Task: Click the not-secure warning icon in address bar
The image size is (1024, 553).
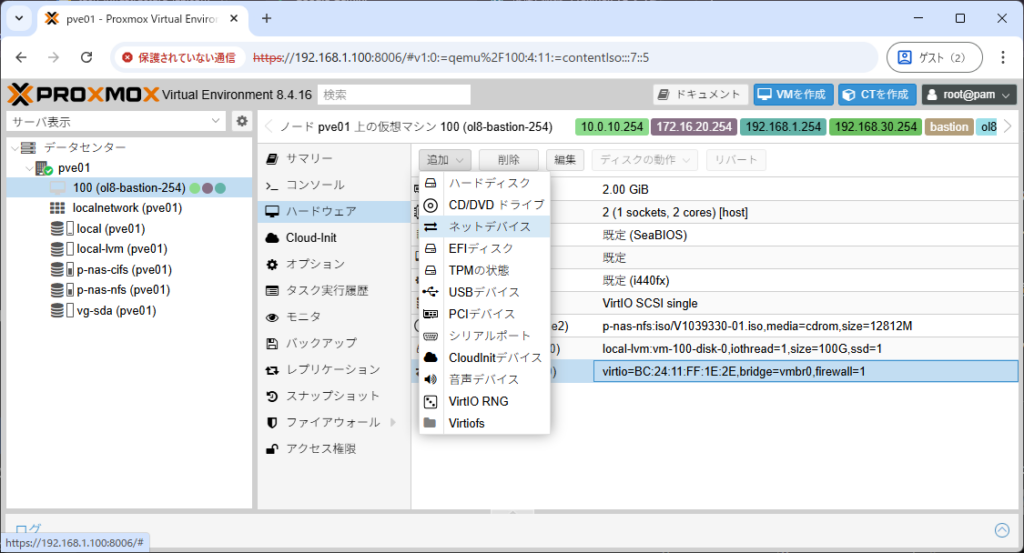Action: [127, 57]
